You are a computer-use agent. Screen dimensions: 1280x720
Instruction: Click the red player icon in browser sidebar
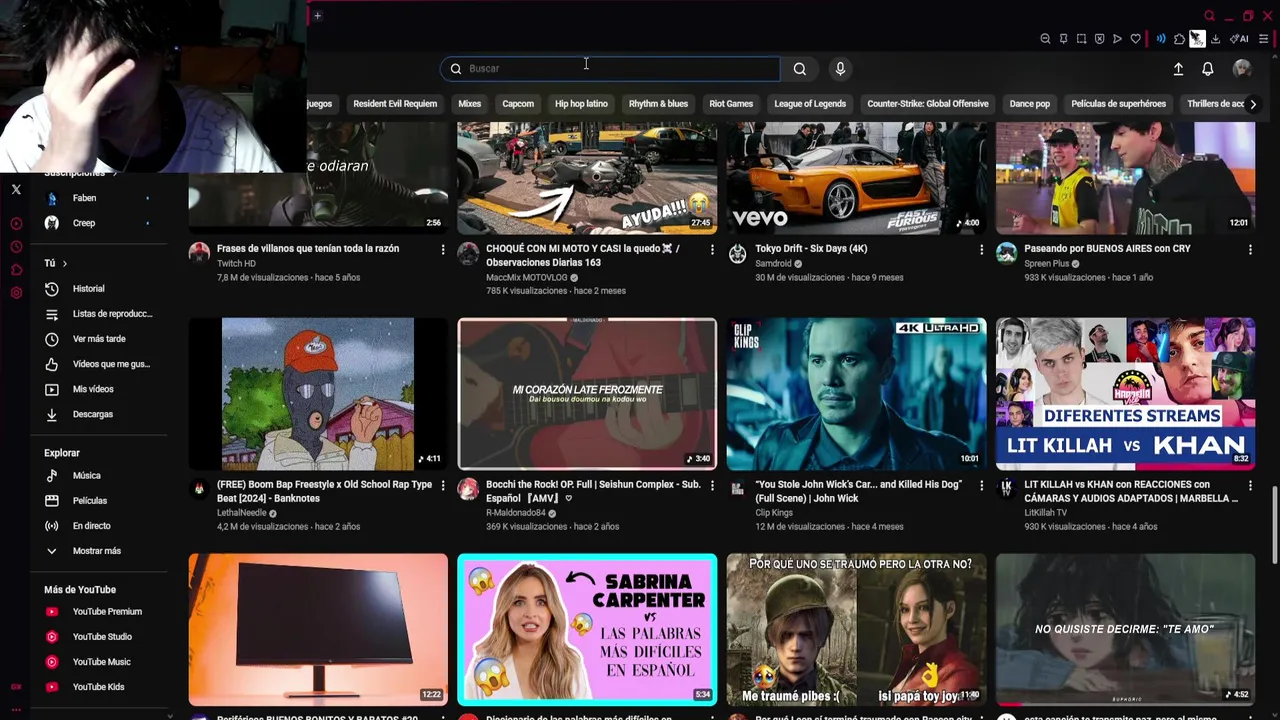(x=16, y=224)
